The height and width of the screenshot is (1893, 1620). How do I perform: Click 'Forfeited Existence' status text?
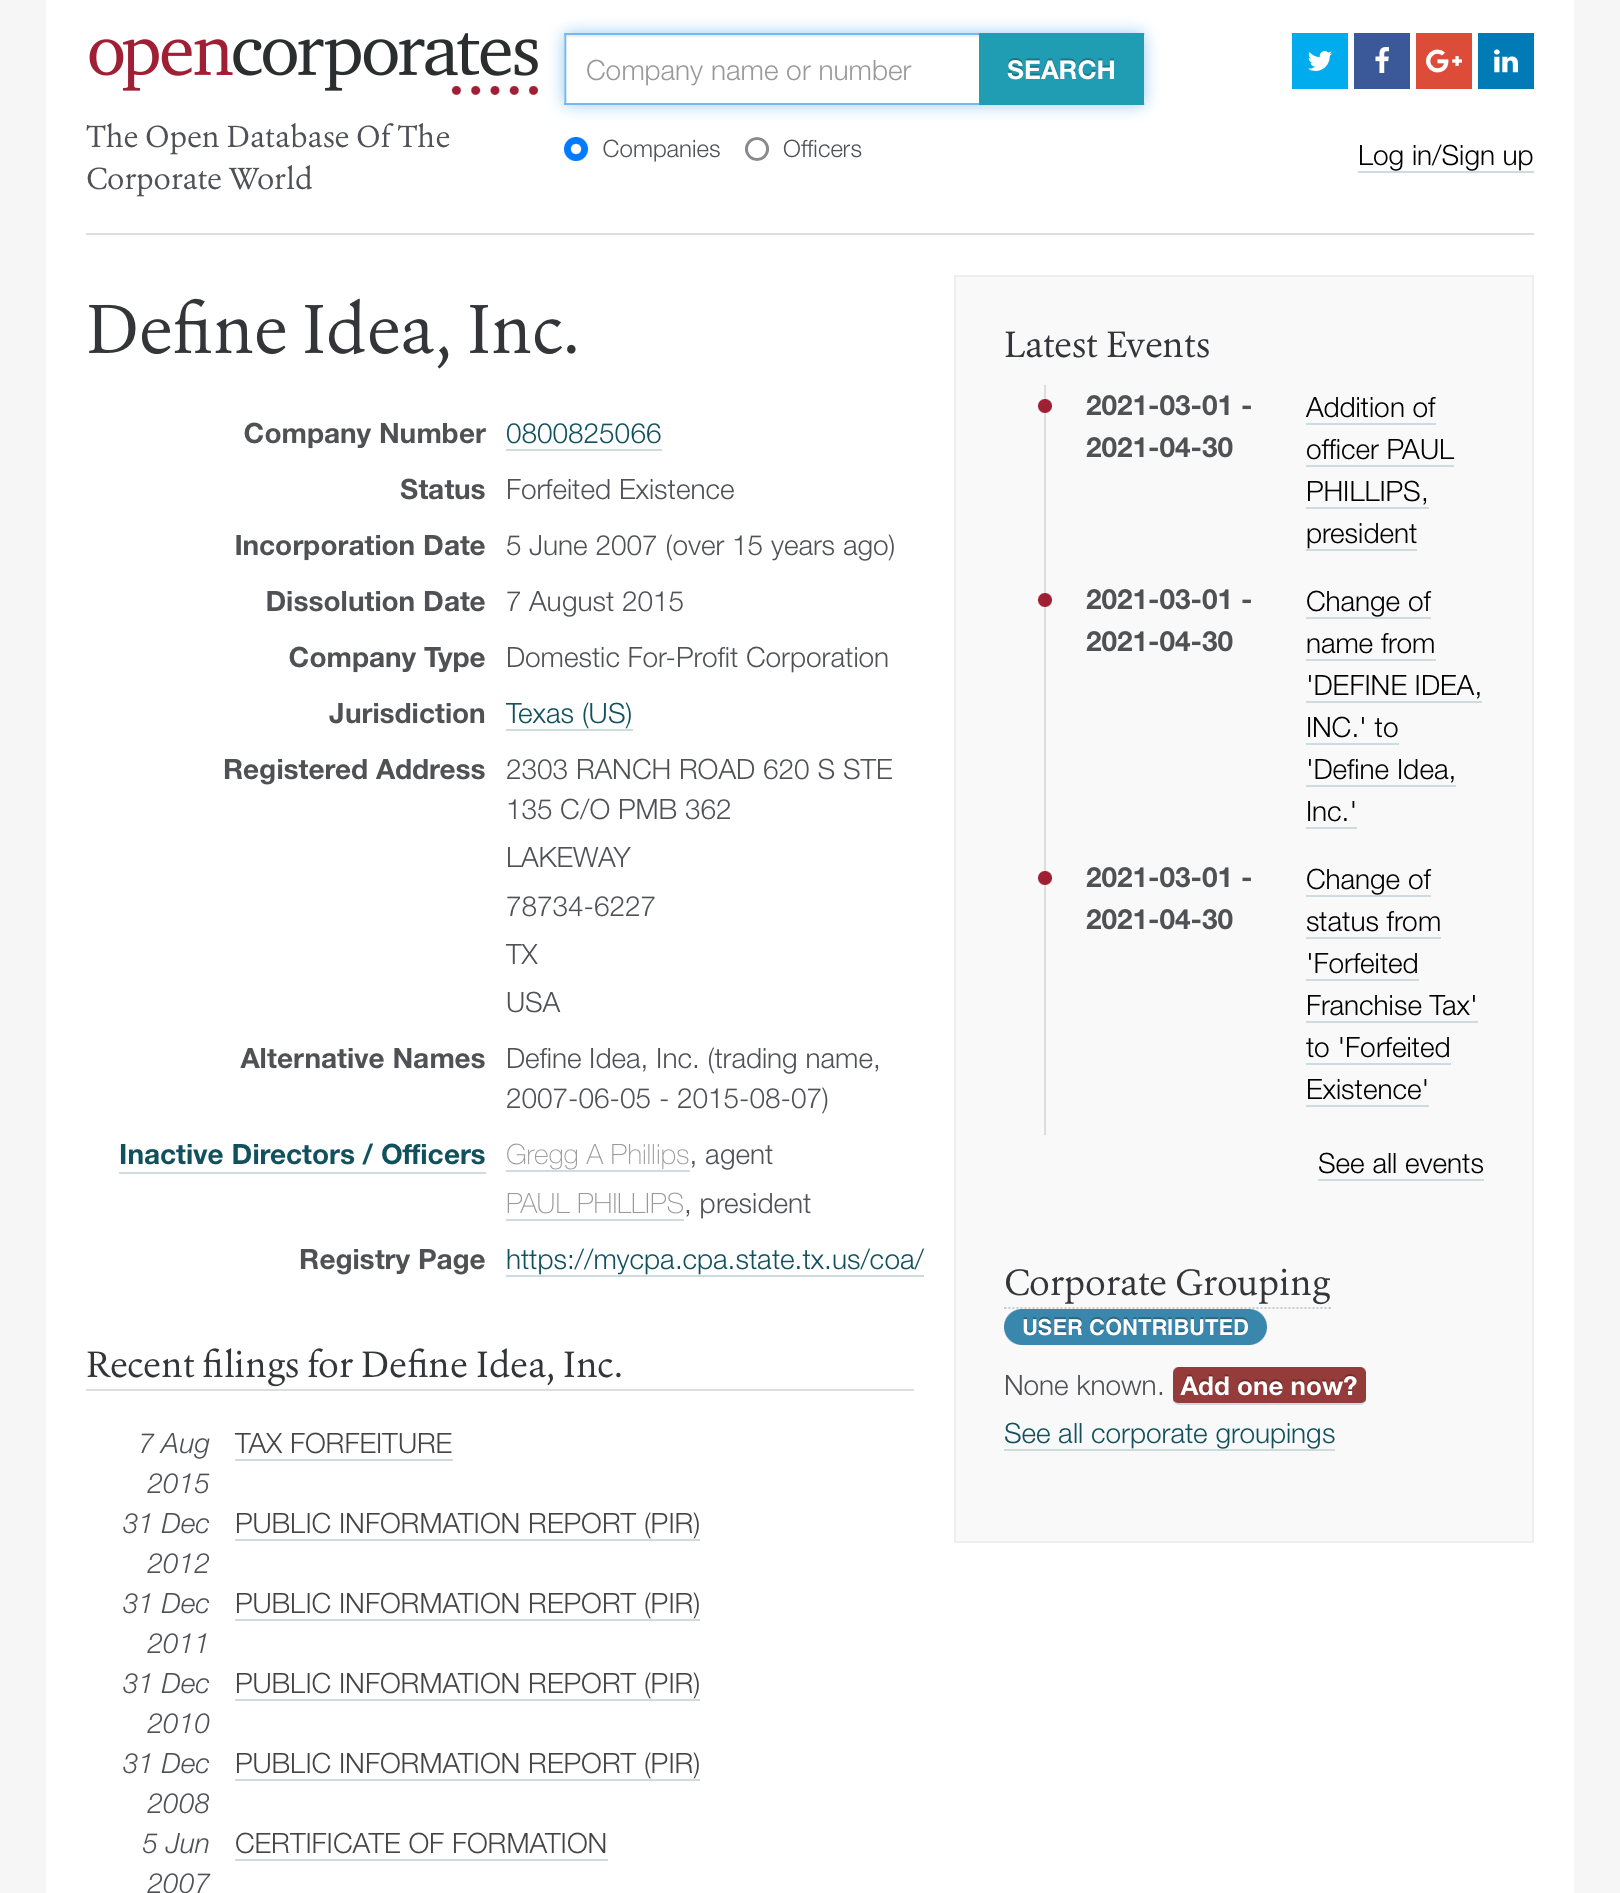[620, 490]
